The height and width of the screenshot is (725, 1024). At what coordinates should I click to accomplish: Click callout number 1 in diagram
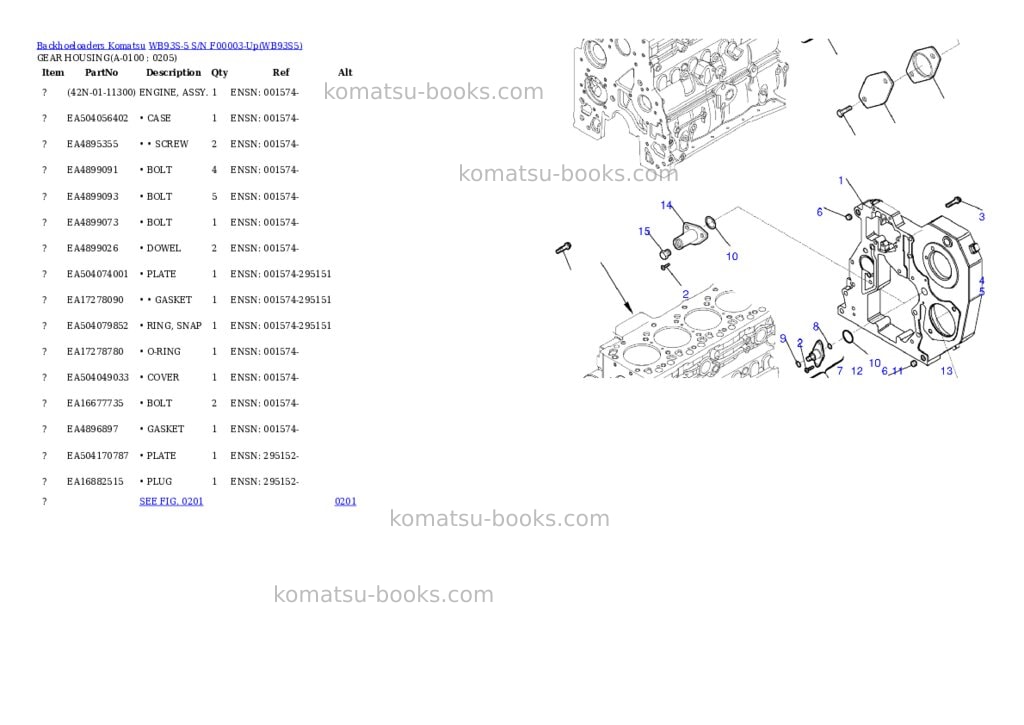(841, 180)
